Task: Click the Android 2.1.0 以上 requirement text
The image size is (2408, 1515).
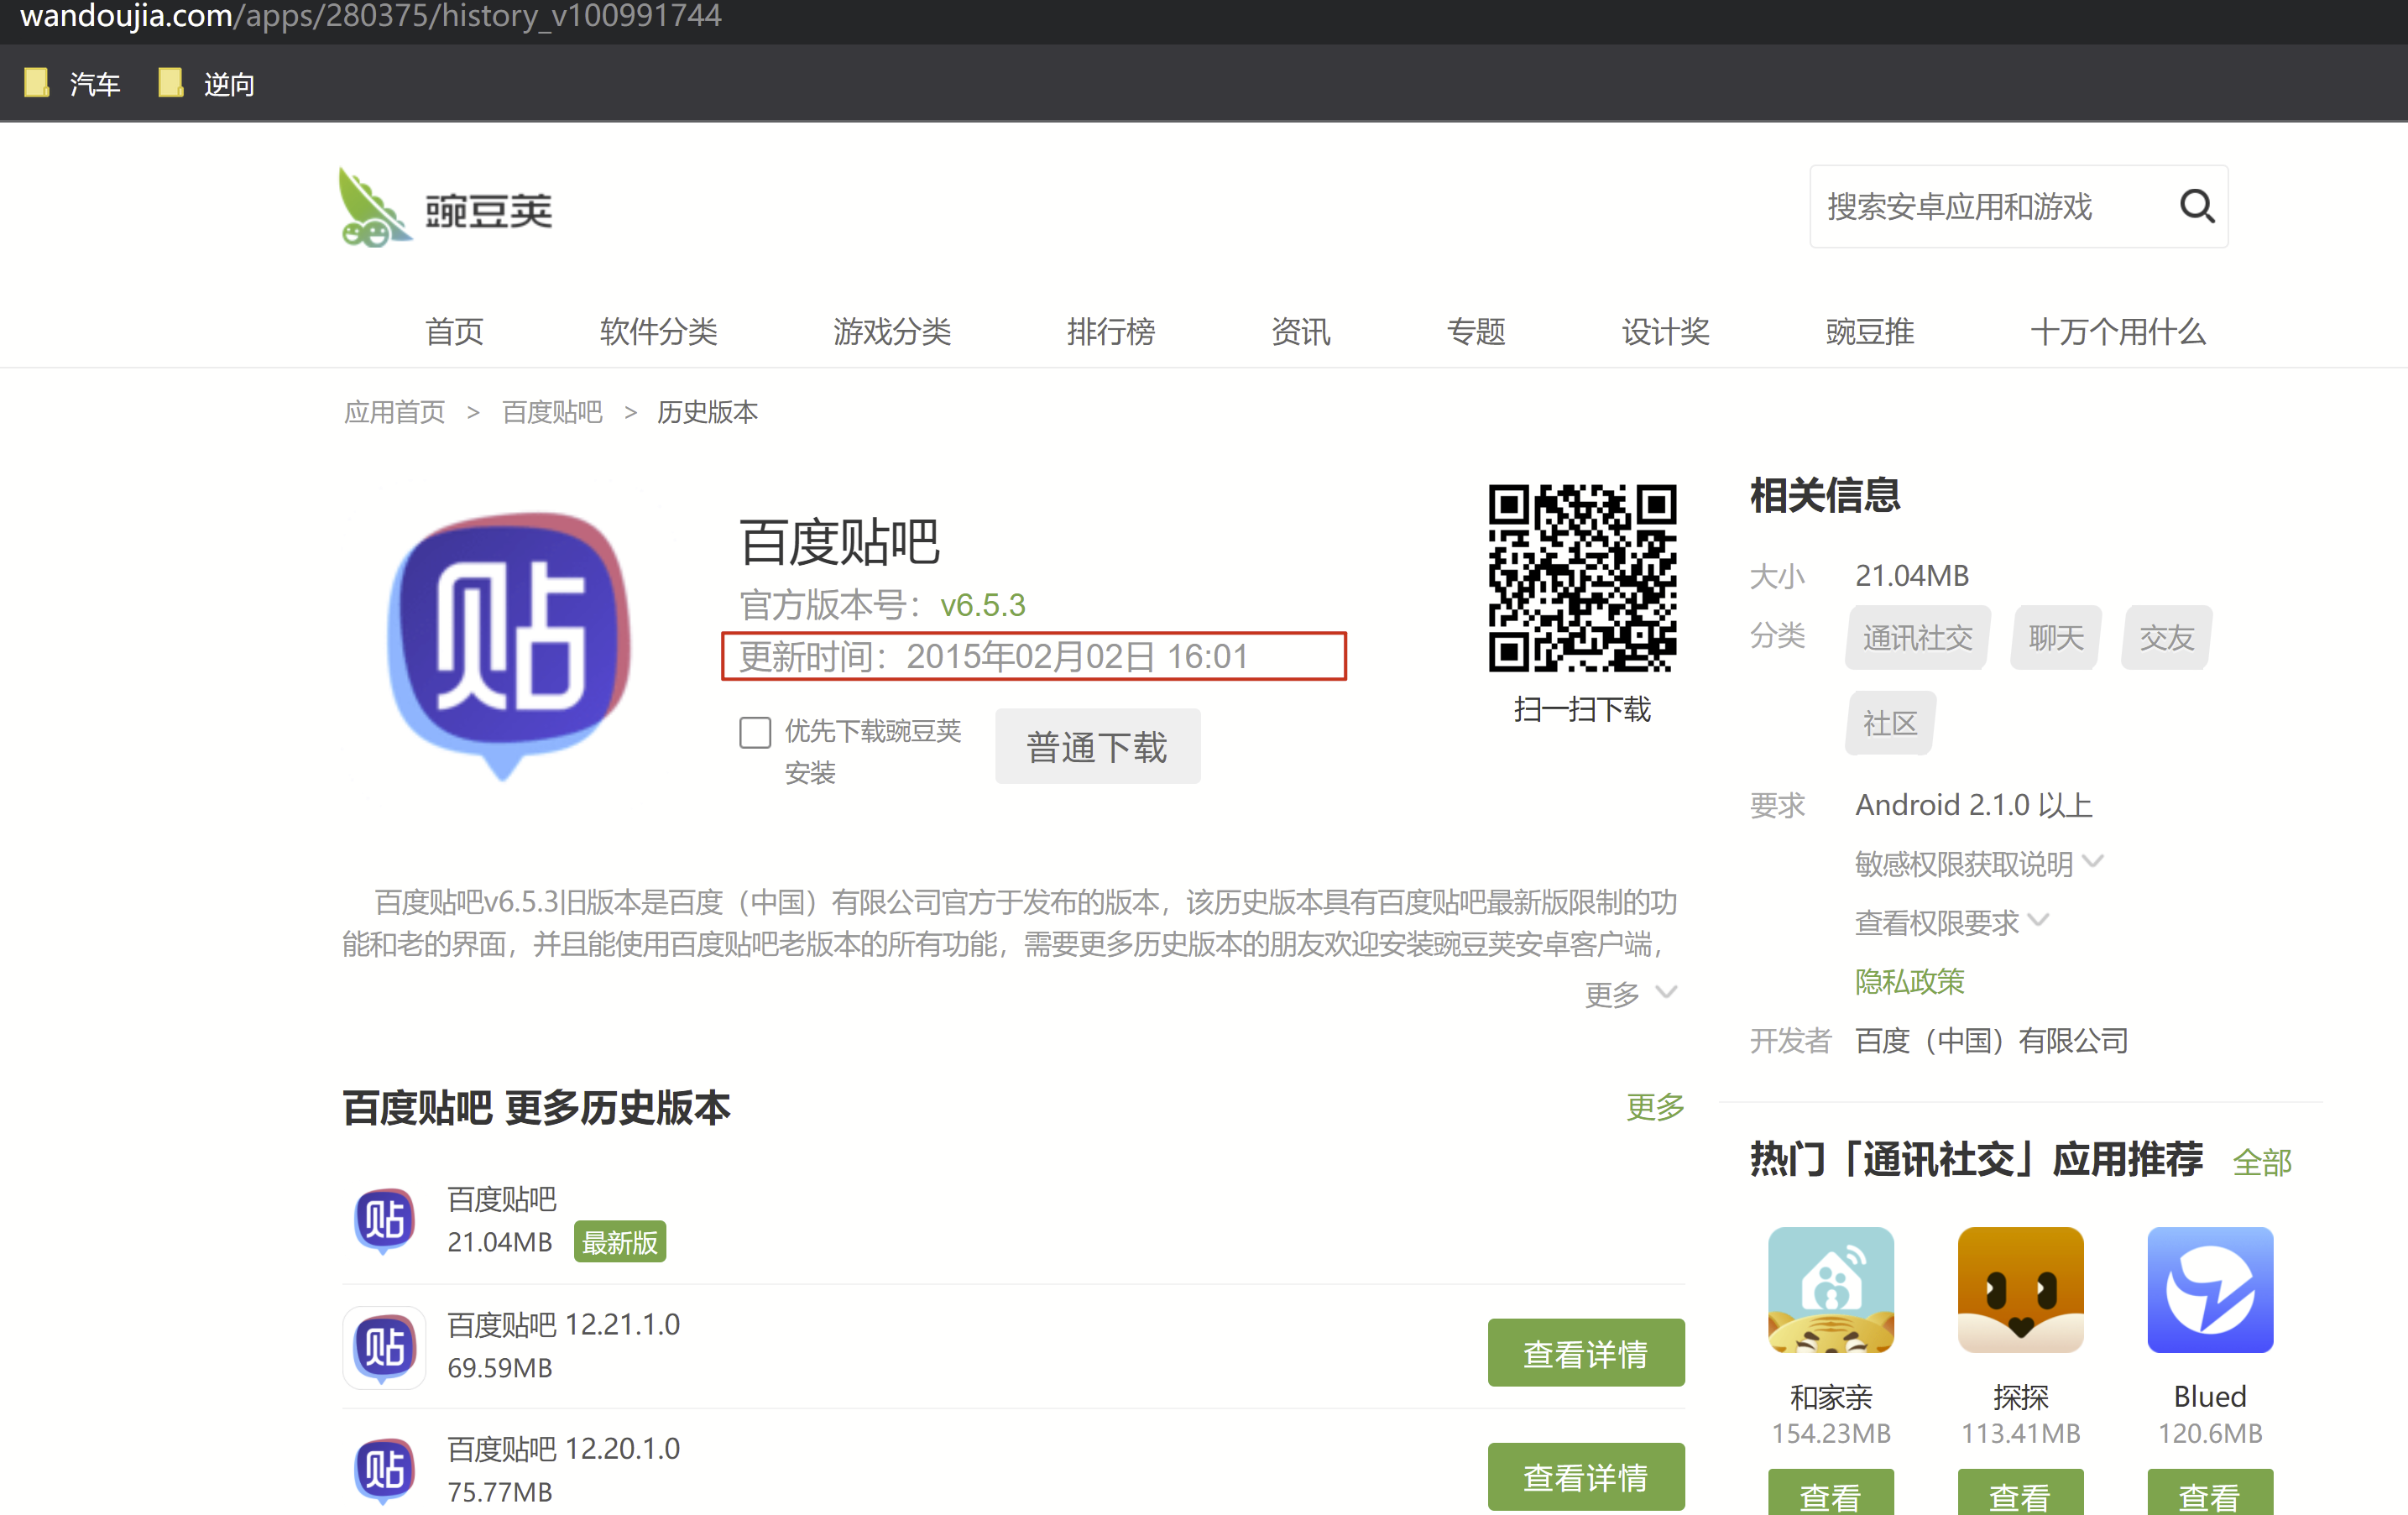Action: (x=1973, y=805)
